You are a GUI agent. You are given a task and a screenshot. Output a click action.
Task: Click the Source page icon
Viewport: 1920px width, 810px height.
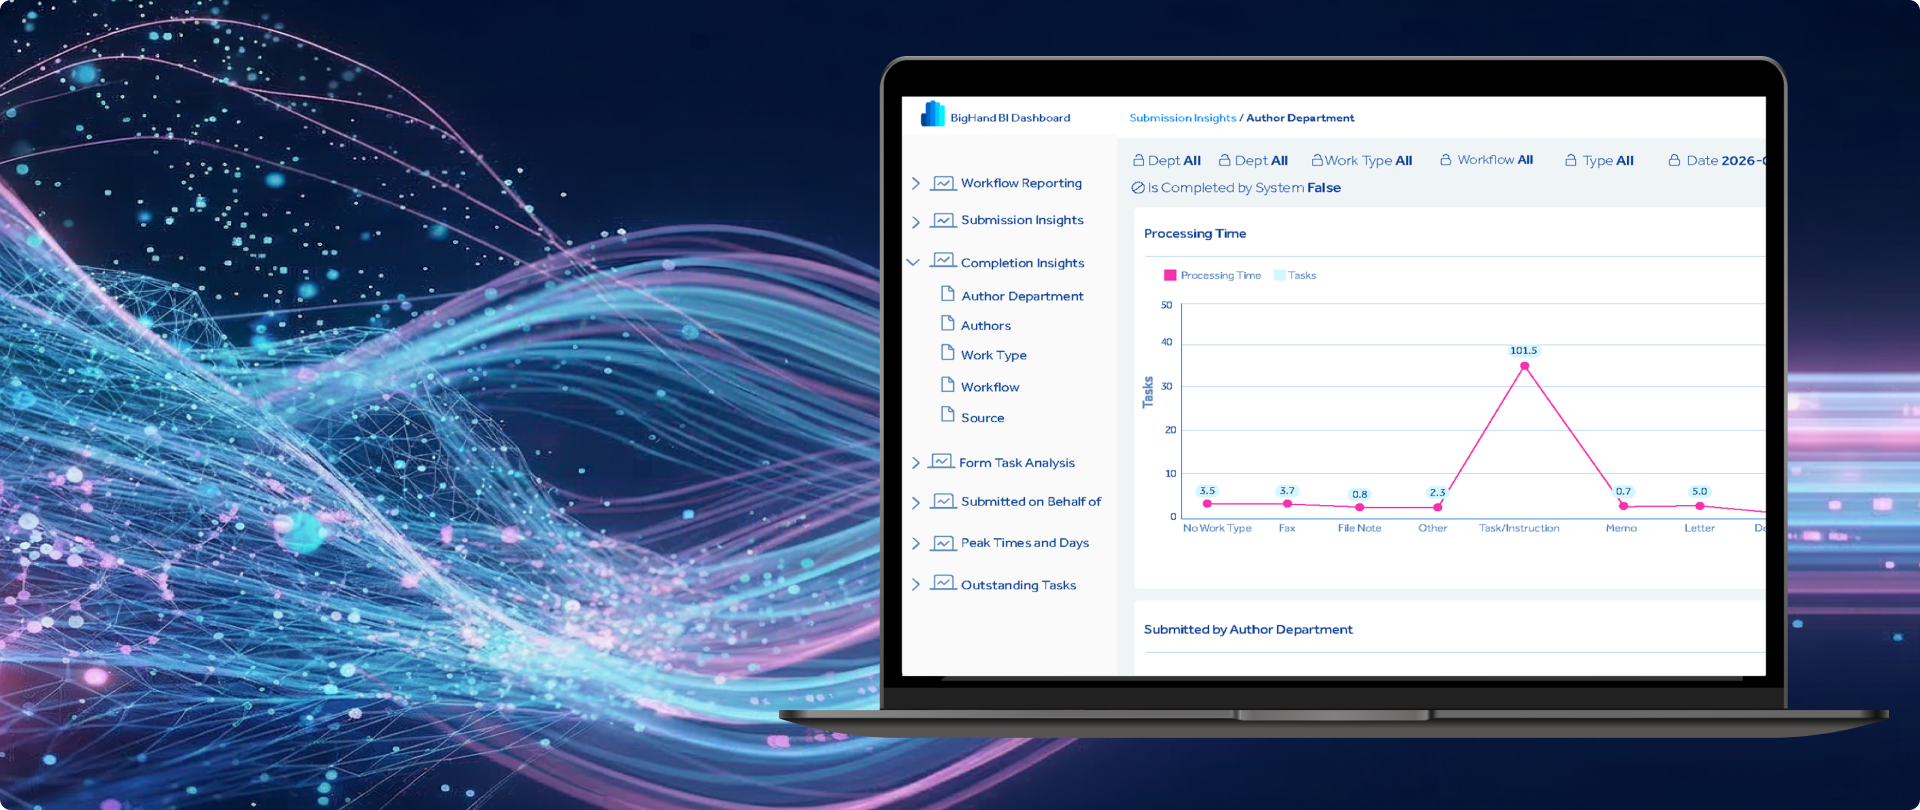click(947, 415)
